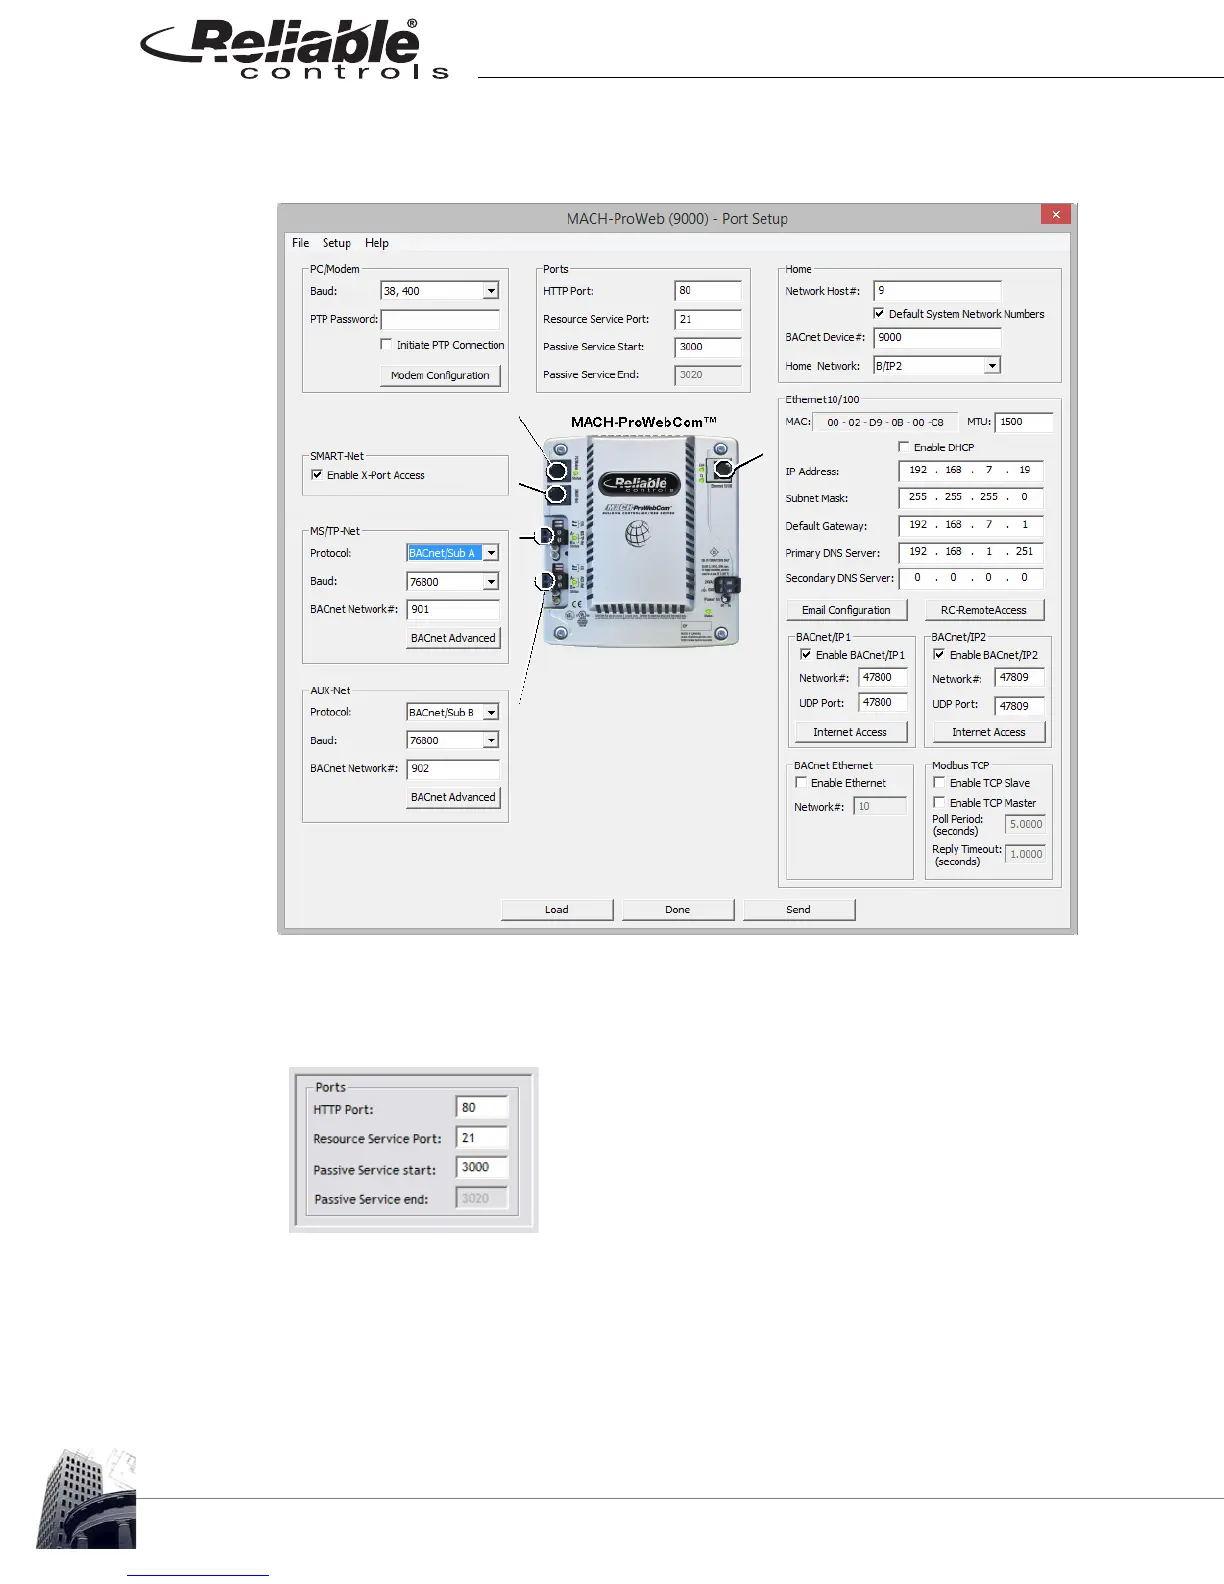Open the Setup menu
The width and height of the screenshot is (1224, 1584).
[337, 243]
